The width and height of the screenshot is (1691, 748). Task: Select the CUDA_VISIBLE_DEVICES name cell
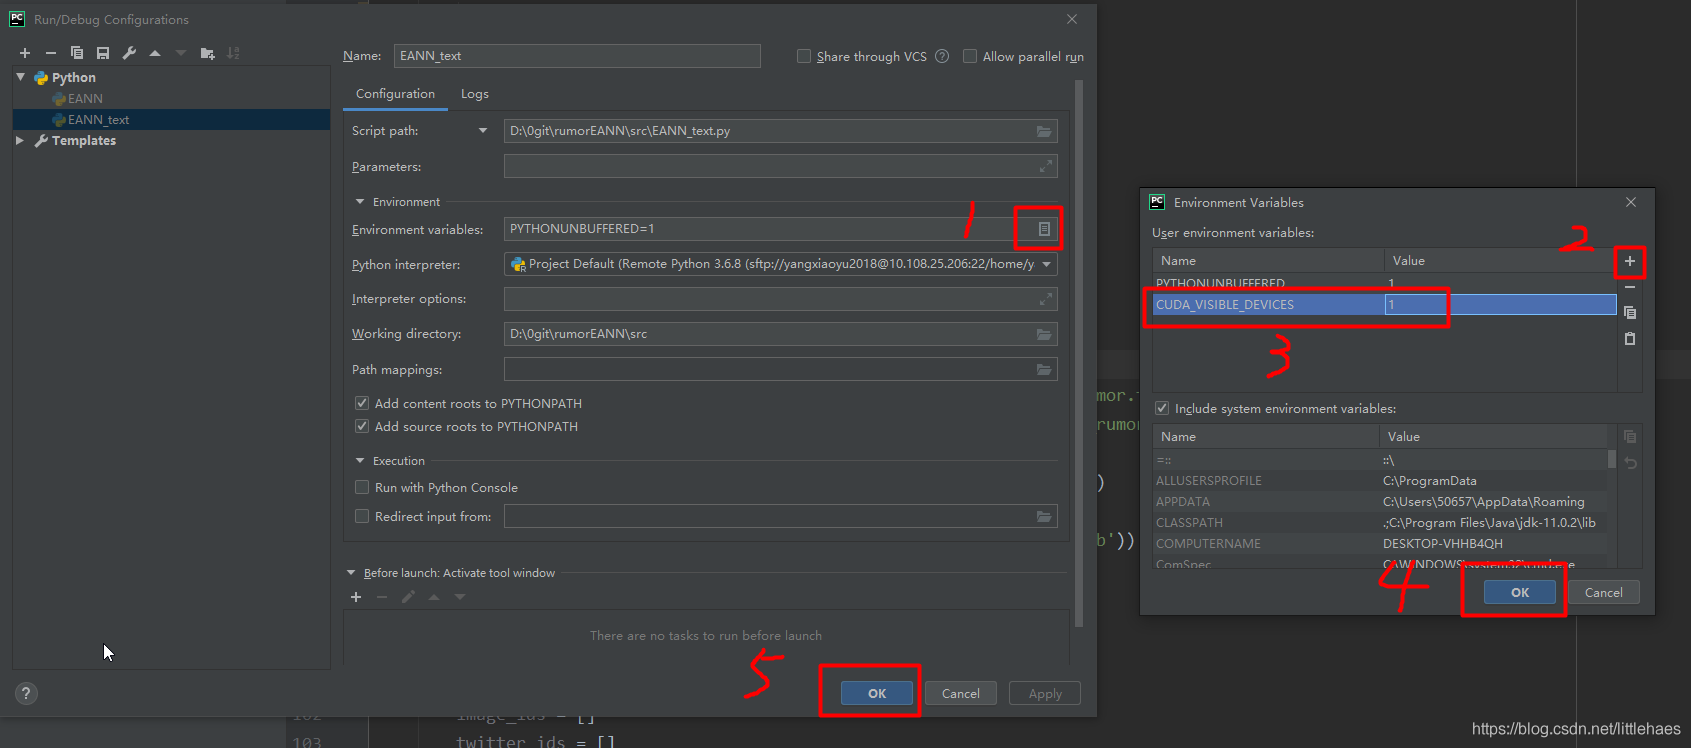tap(1268, 305)
